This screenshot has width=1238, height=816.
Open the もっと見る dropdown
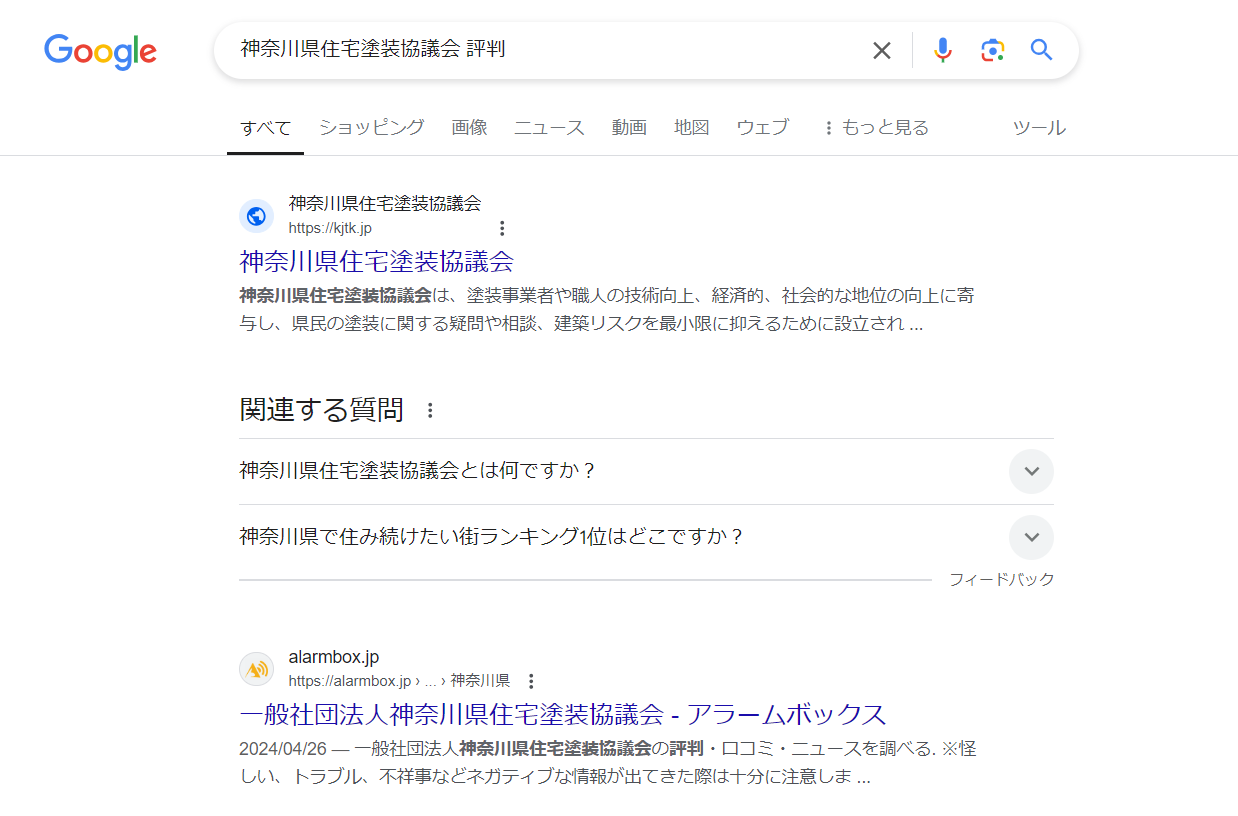(x=876, y=128)
